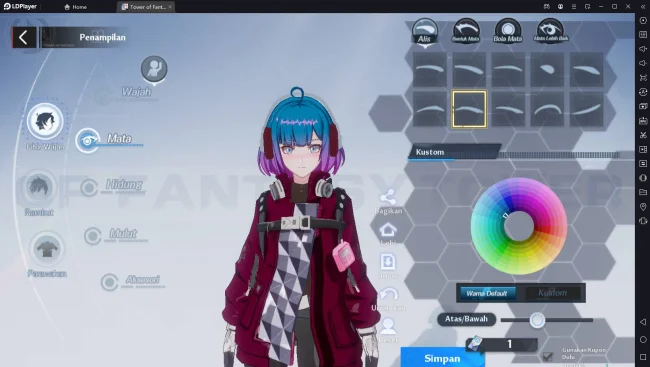Click LDPlayer fullscreen sidebar icon
Screen dimensions: 650x367
coord(643,78)
